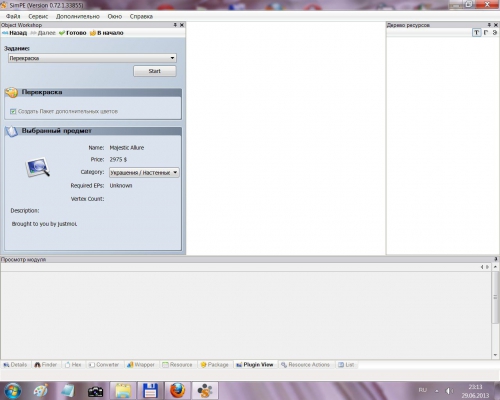The height and width of the screenshot is (400, 500).
Task: Switch to the Resource Actions tab
Action: point(305,365)
